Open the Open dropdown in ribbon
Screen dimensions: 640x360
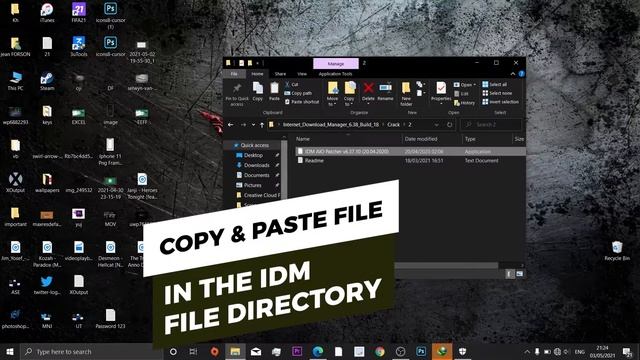tap(464, 84)
